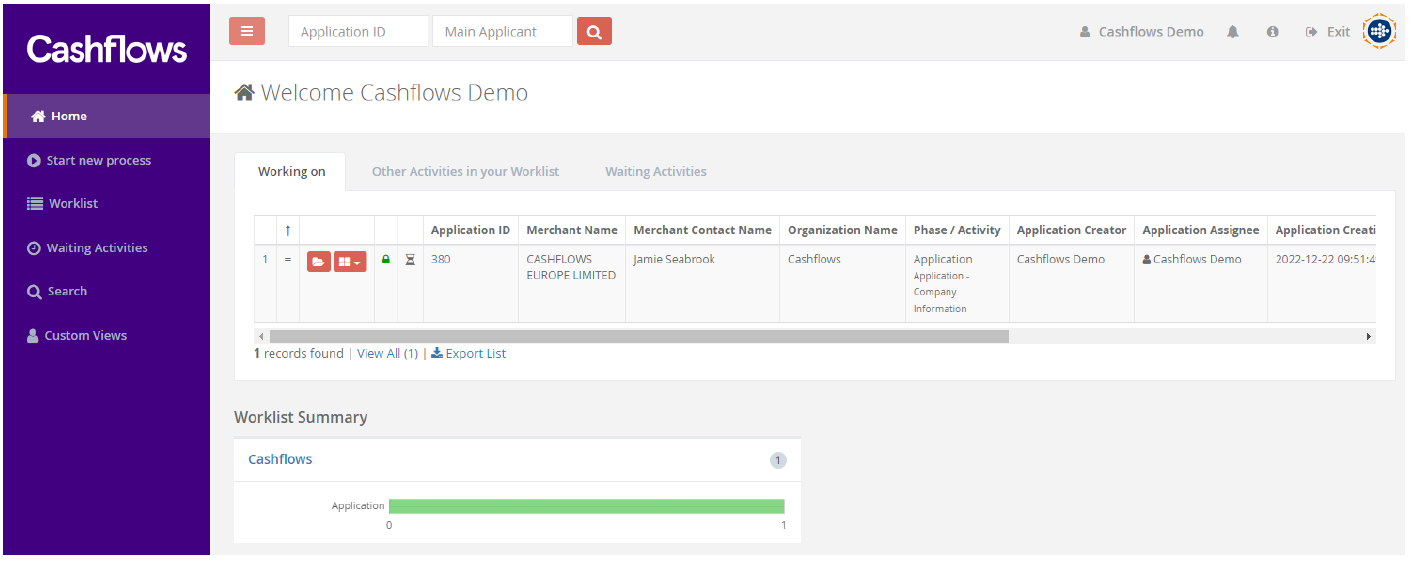Click the up arrow sort column header
The width and height of the screenshot is (1409, 561).
point(288,230)
